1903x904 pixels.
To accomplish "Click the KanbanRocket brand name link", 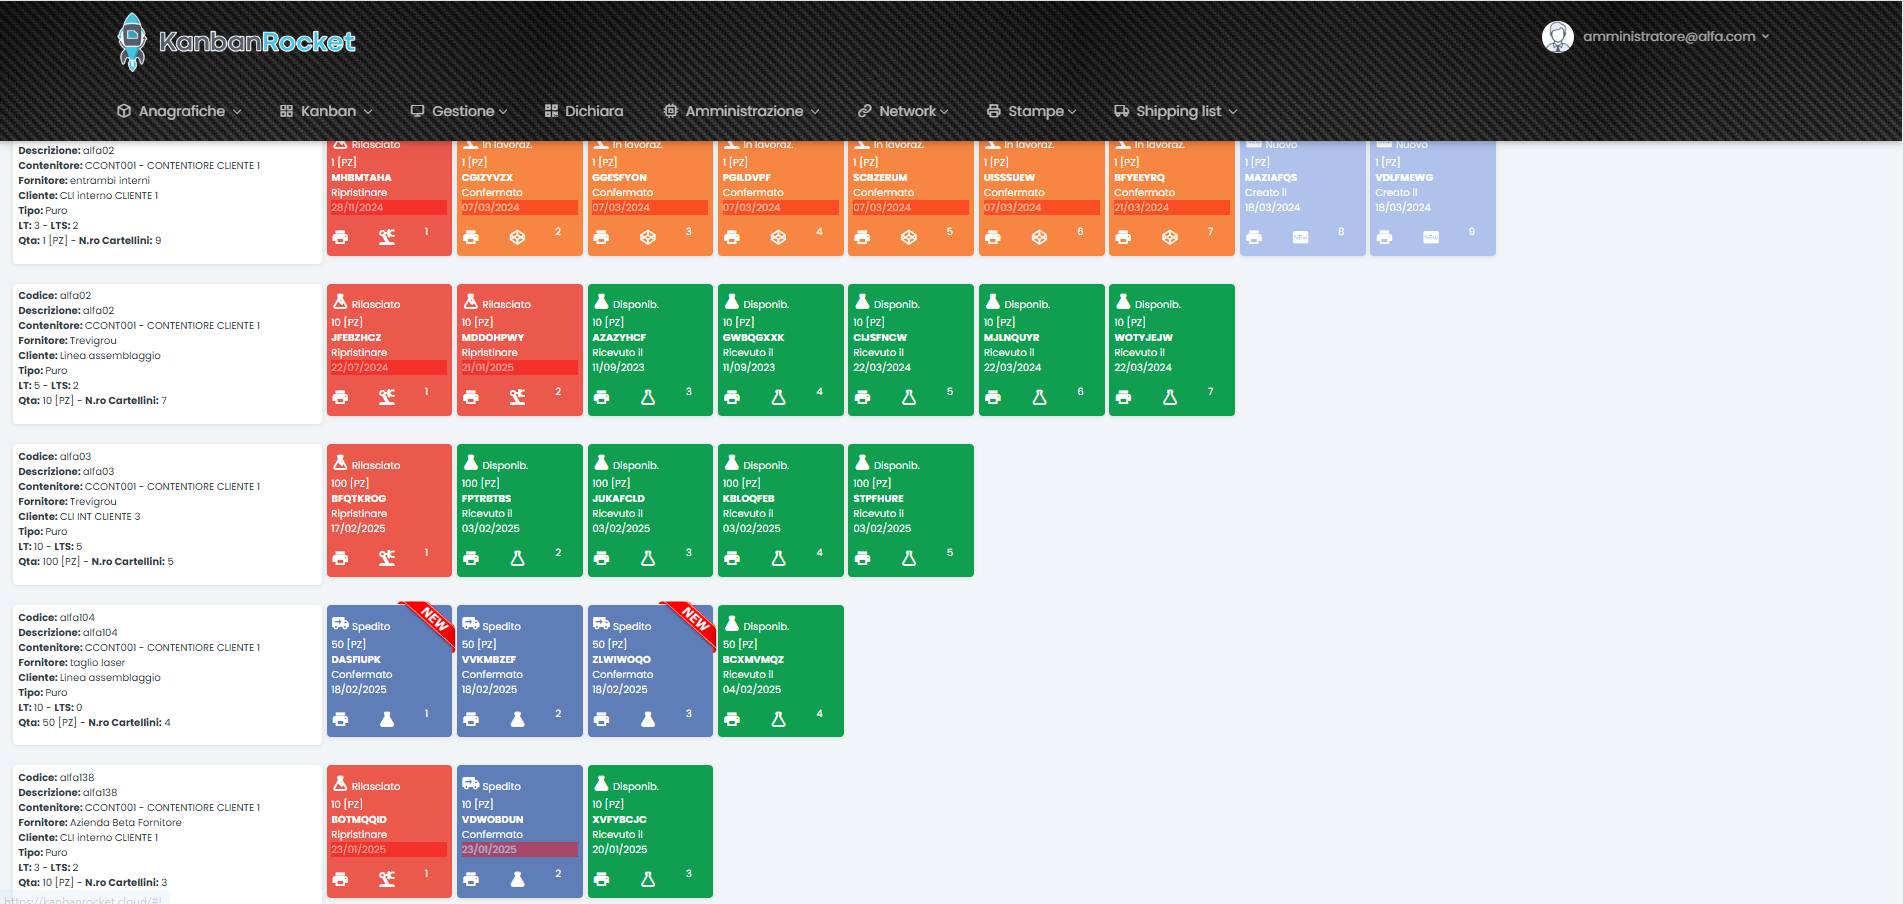I will click(257, 42).
